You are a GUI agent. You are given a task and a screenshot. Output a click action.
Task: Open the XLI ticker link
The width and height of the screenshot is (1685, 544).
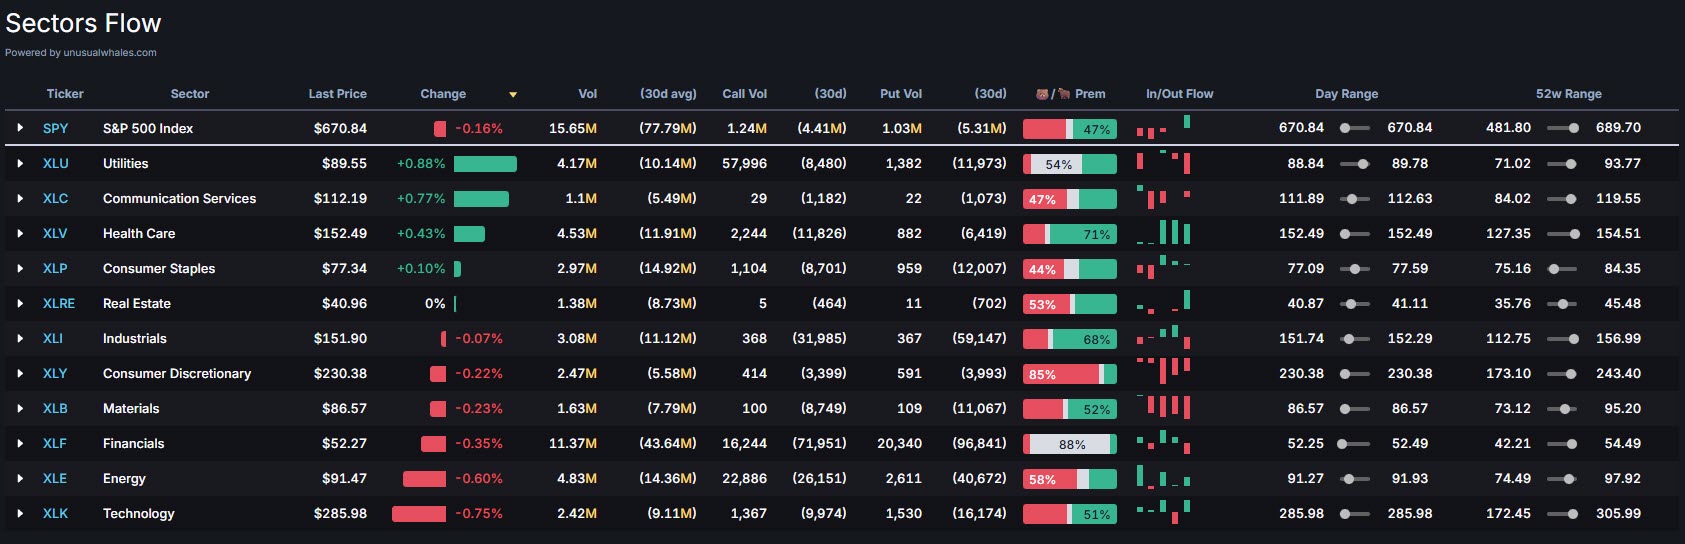point(53,338)
